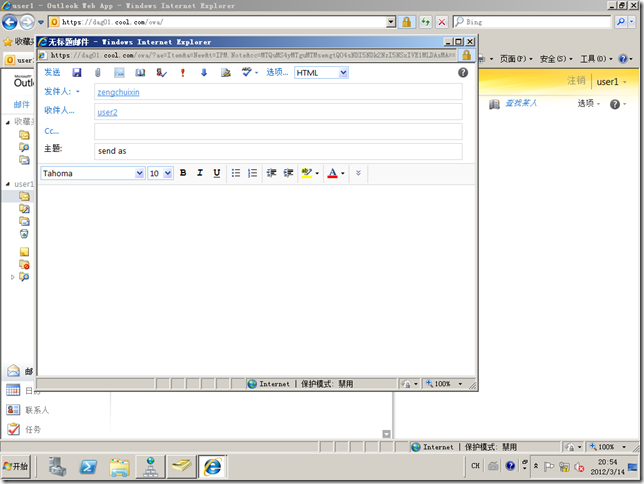Click the IE back navigation button

[10, 22]
